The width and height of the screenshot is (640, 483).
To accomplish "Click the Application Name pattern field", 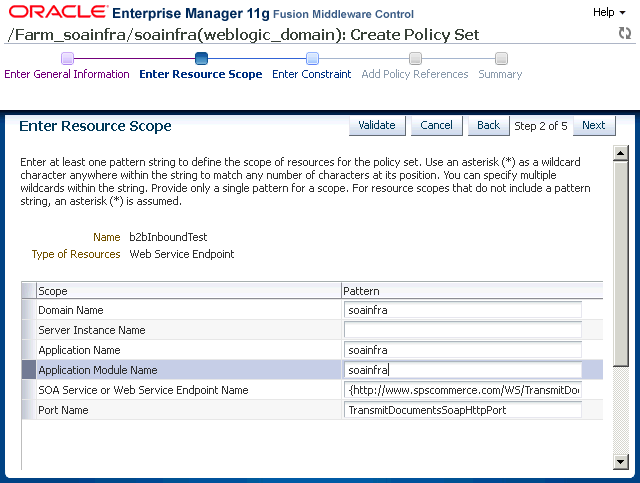I will pyautogui.click(x=463, y=350).
